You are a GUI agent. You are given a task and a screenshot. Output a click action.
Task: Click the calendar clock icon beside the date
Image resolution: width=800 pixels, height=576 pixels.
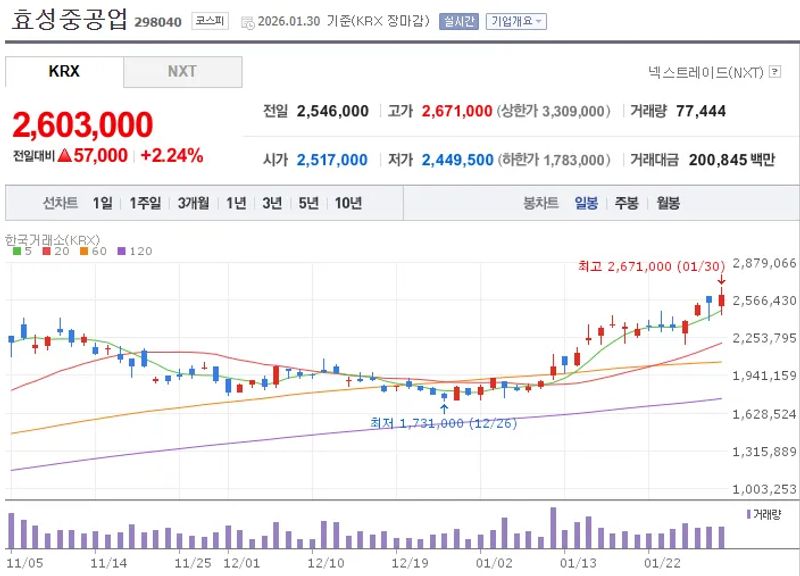coord(248,22)
